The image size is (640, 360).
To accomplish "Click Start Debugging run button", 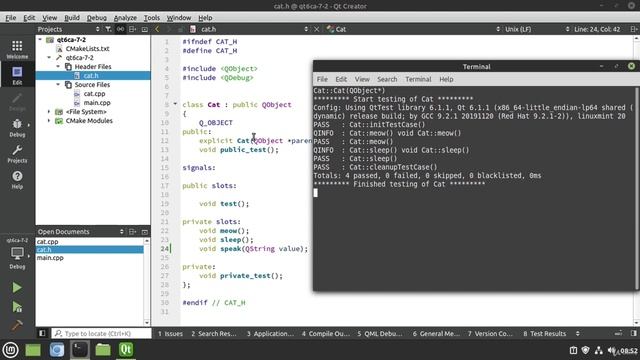I will 17,307.
